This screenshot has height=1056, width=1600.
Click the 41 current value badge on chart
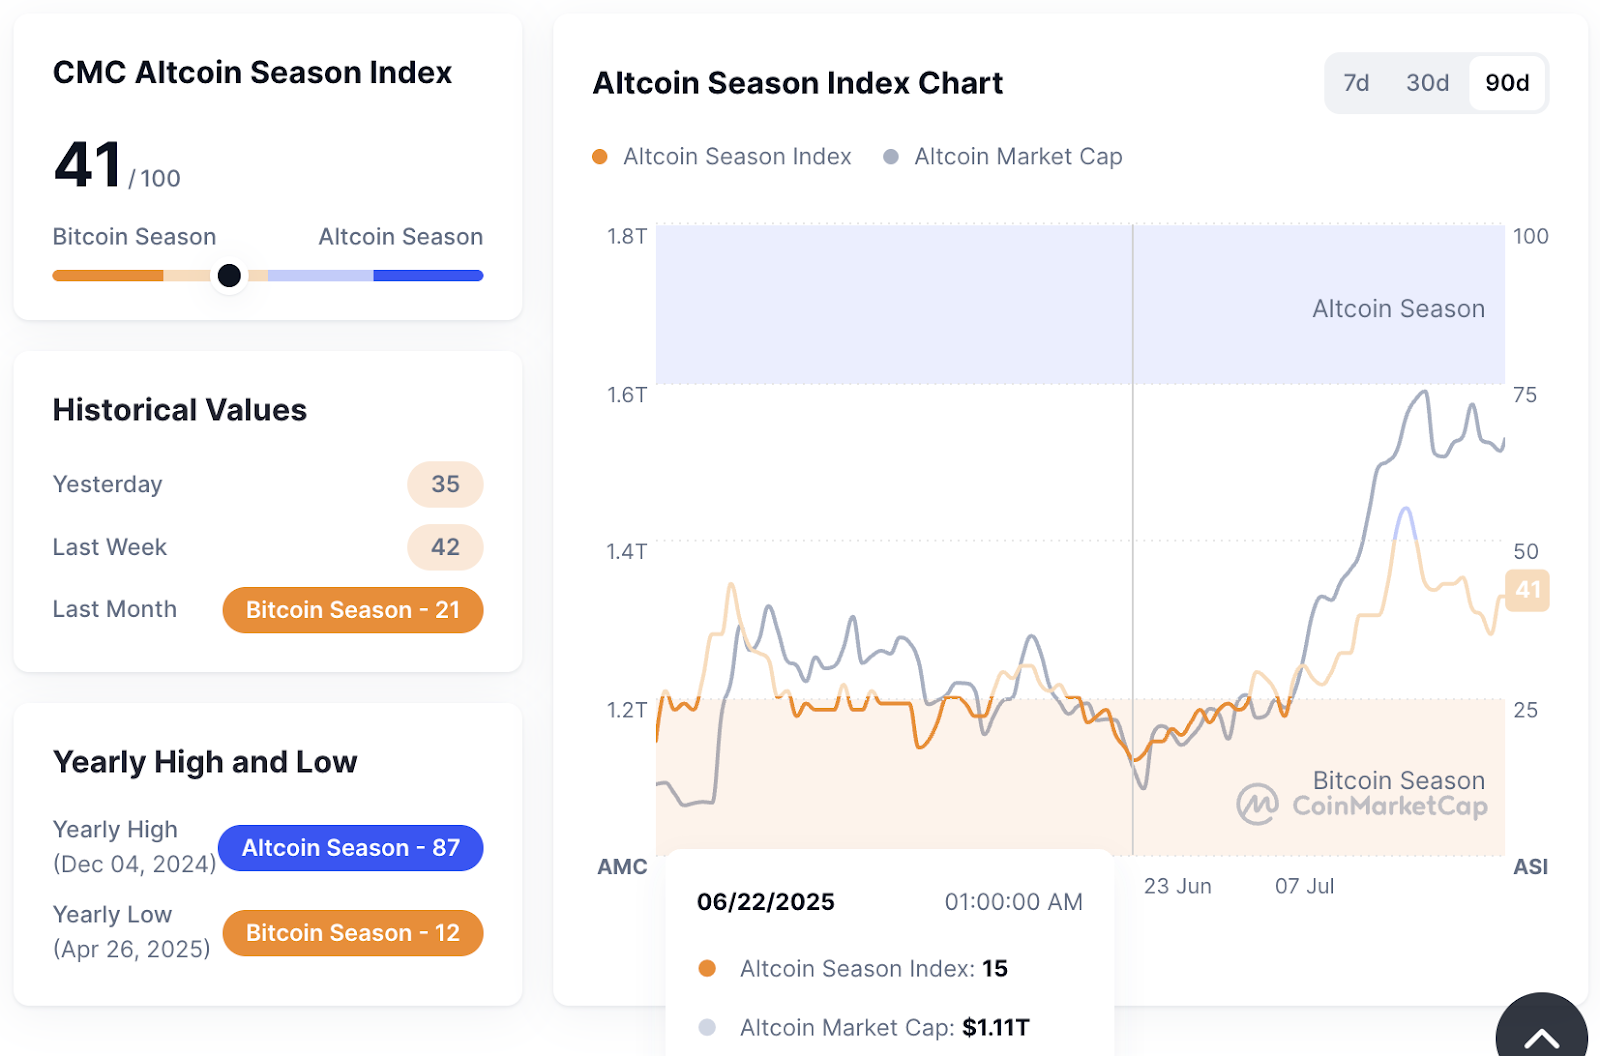(1527, 590)
